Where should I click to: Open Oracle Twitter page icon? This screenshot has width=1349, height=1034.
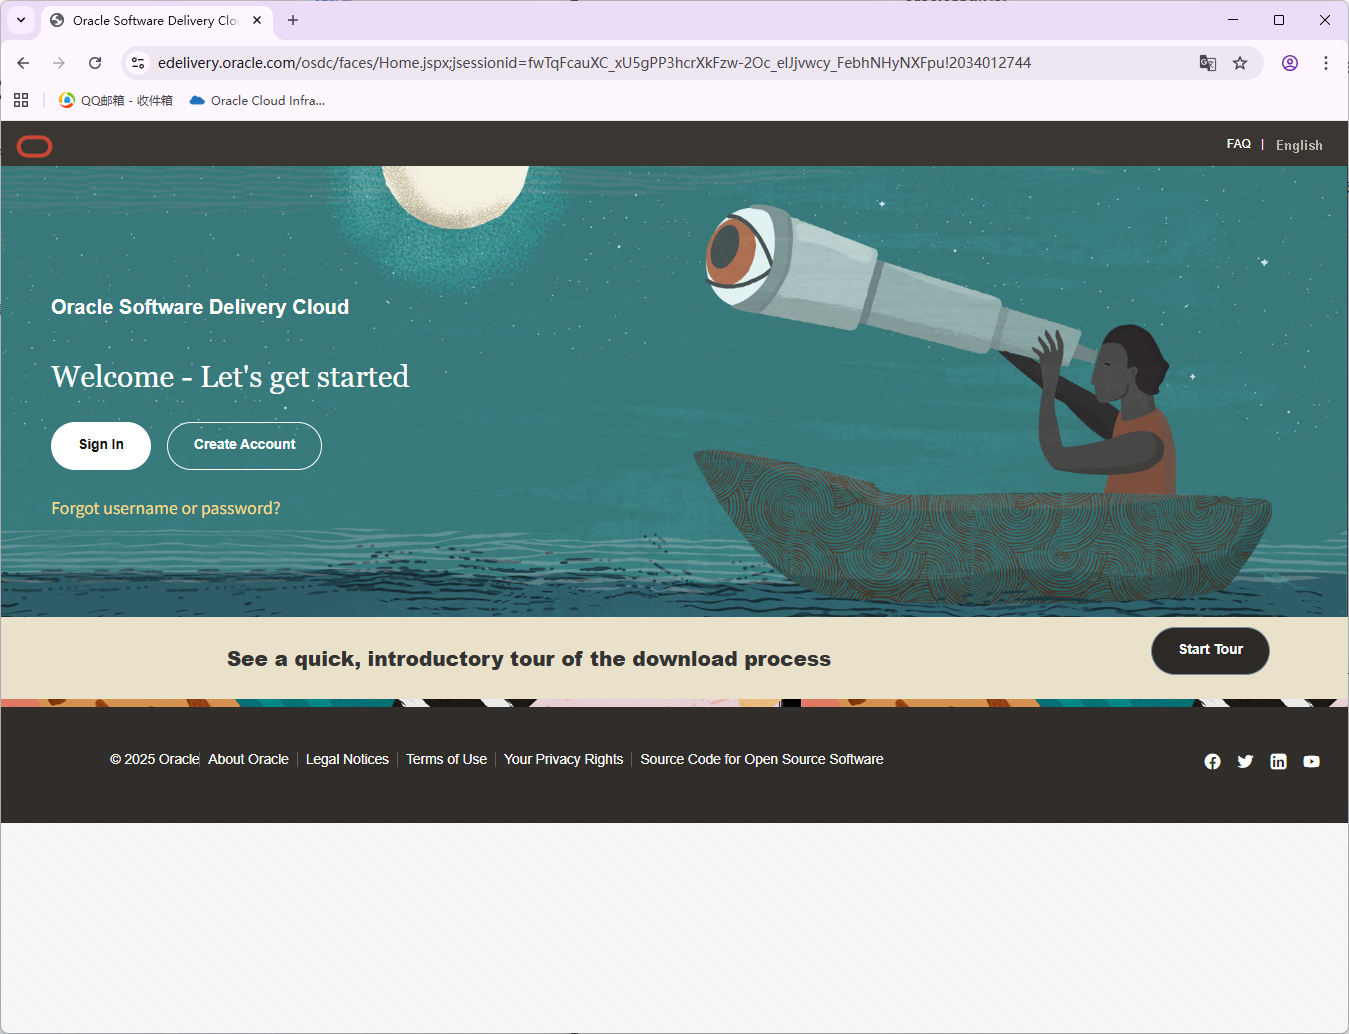point(1245,762)
